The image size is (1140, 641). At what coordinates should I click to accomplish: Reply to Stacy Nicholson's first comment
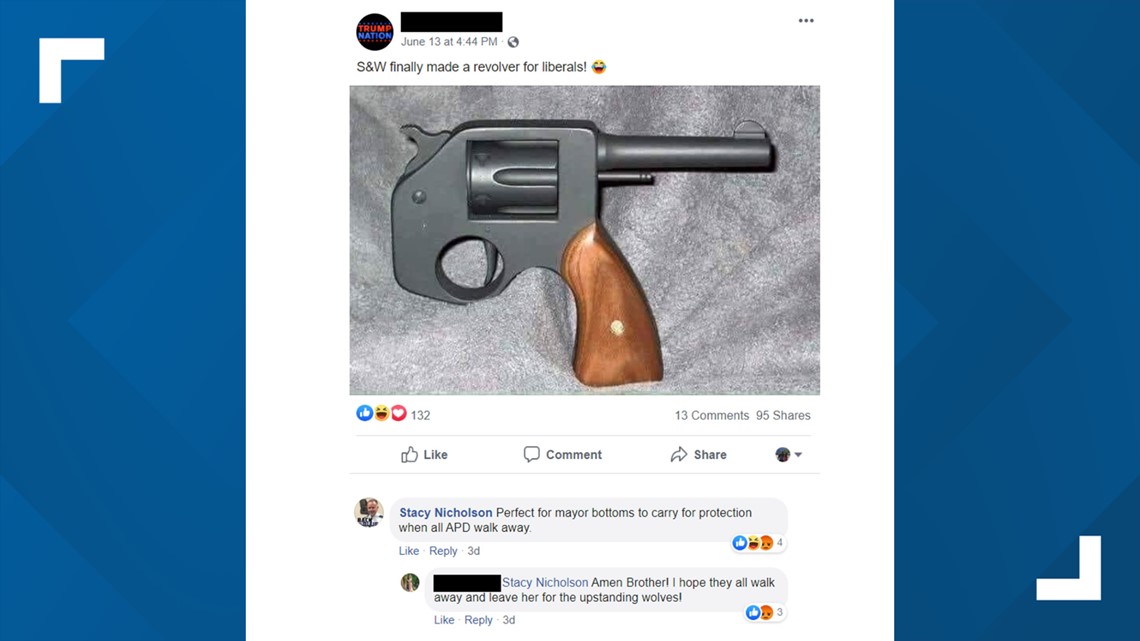tap(443, 551)
